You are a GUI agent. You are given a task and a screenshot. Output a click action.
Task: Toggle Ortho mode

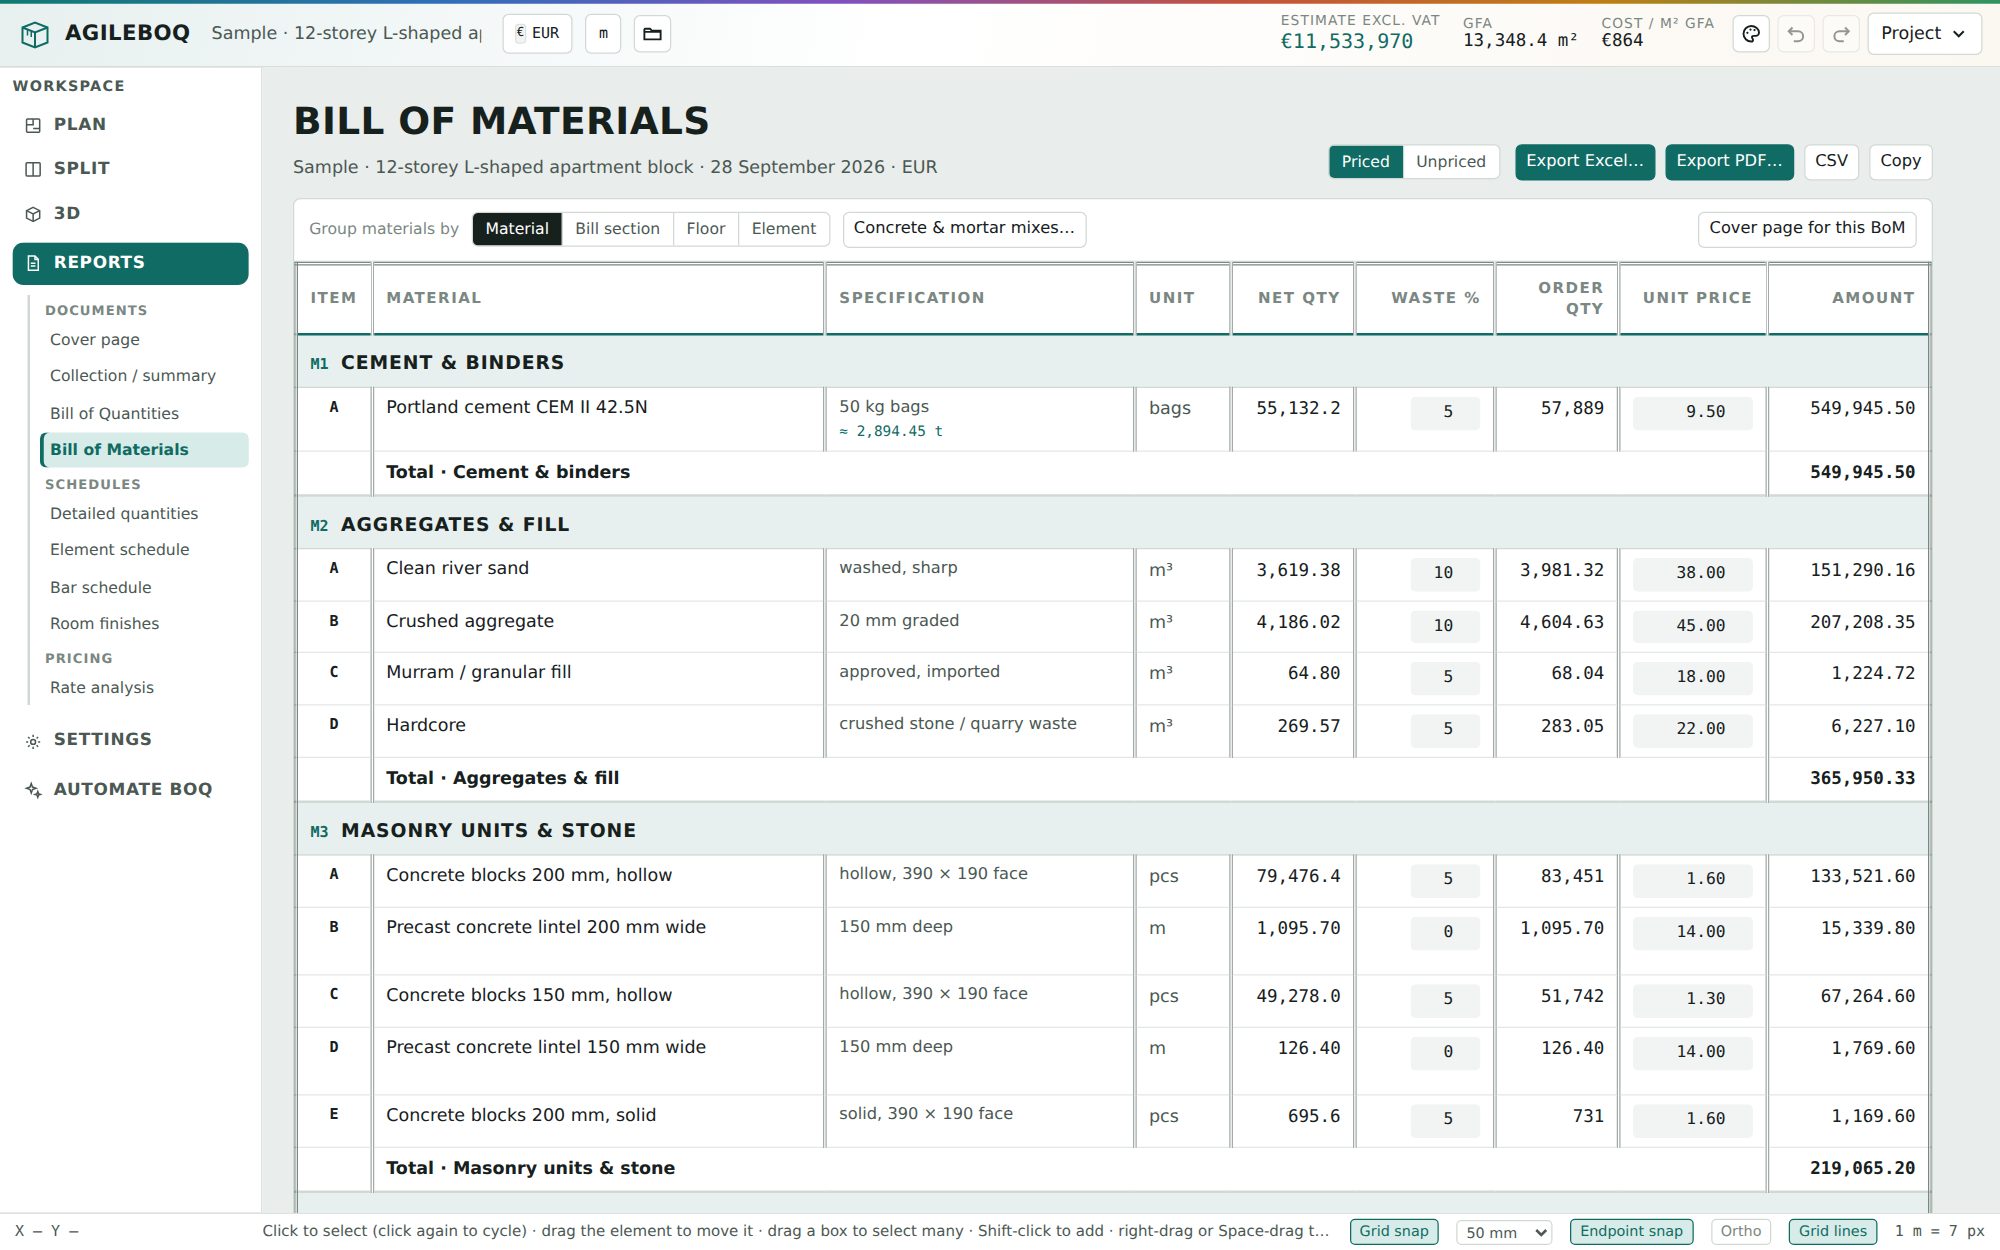click(1740, 1232)
